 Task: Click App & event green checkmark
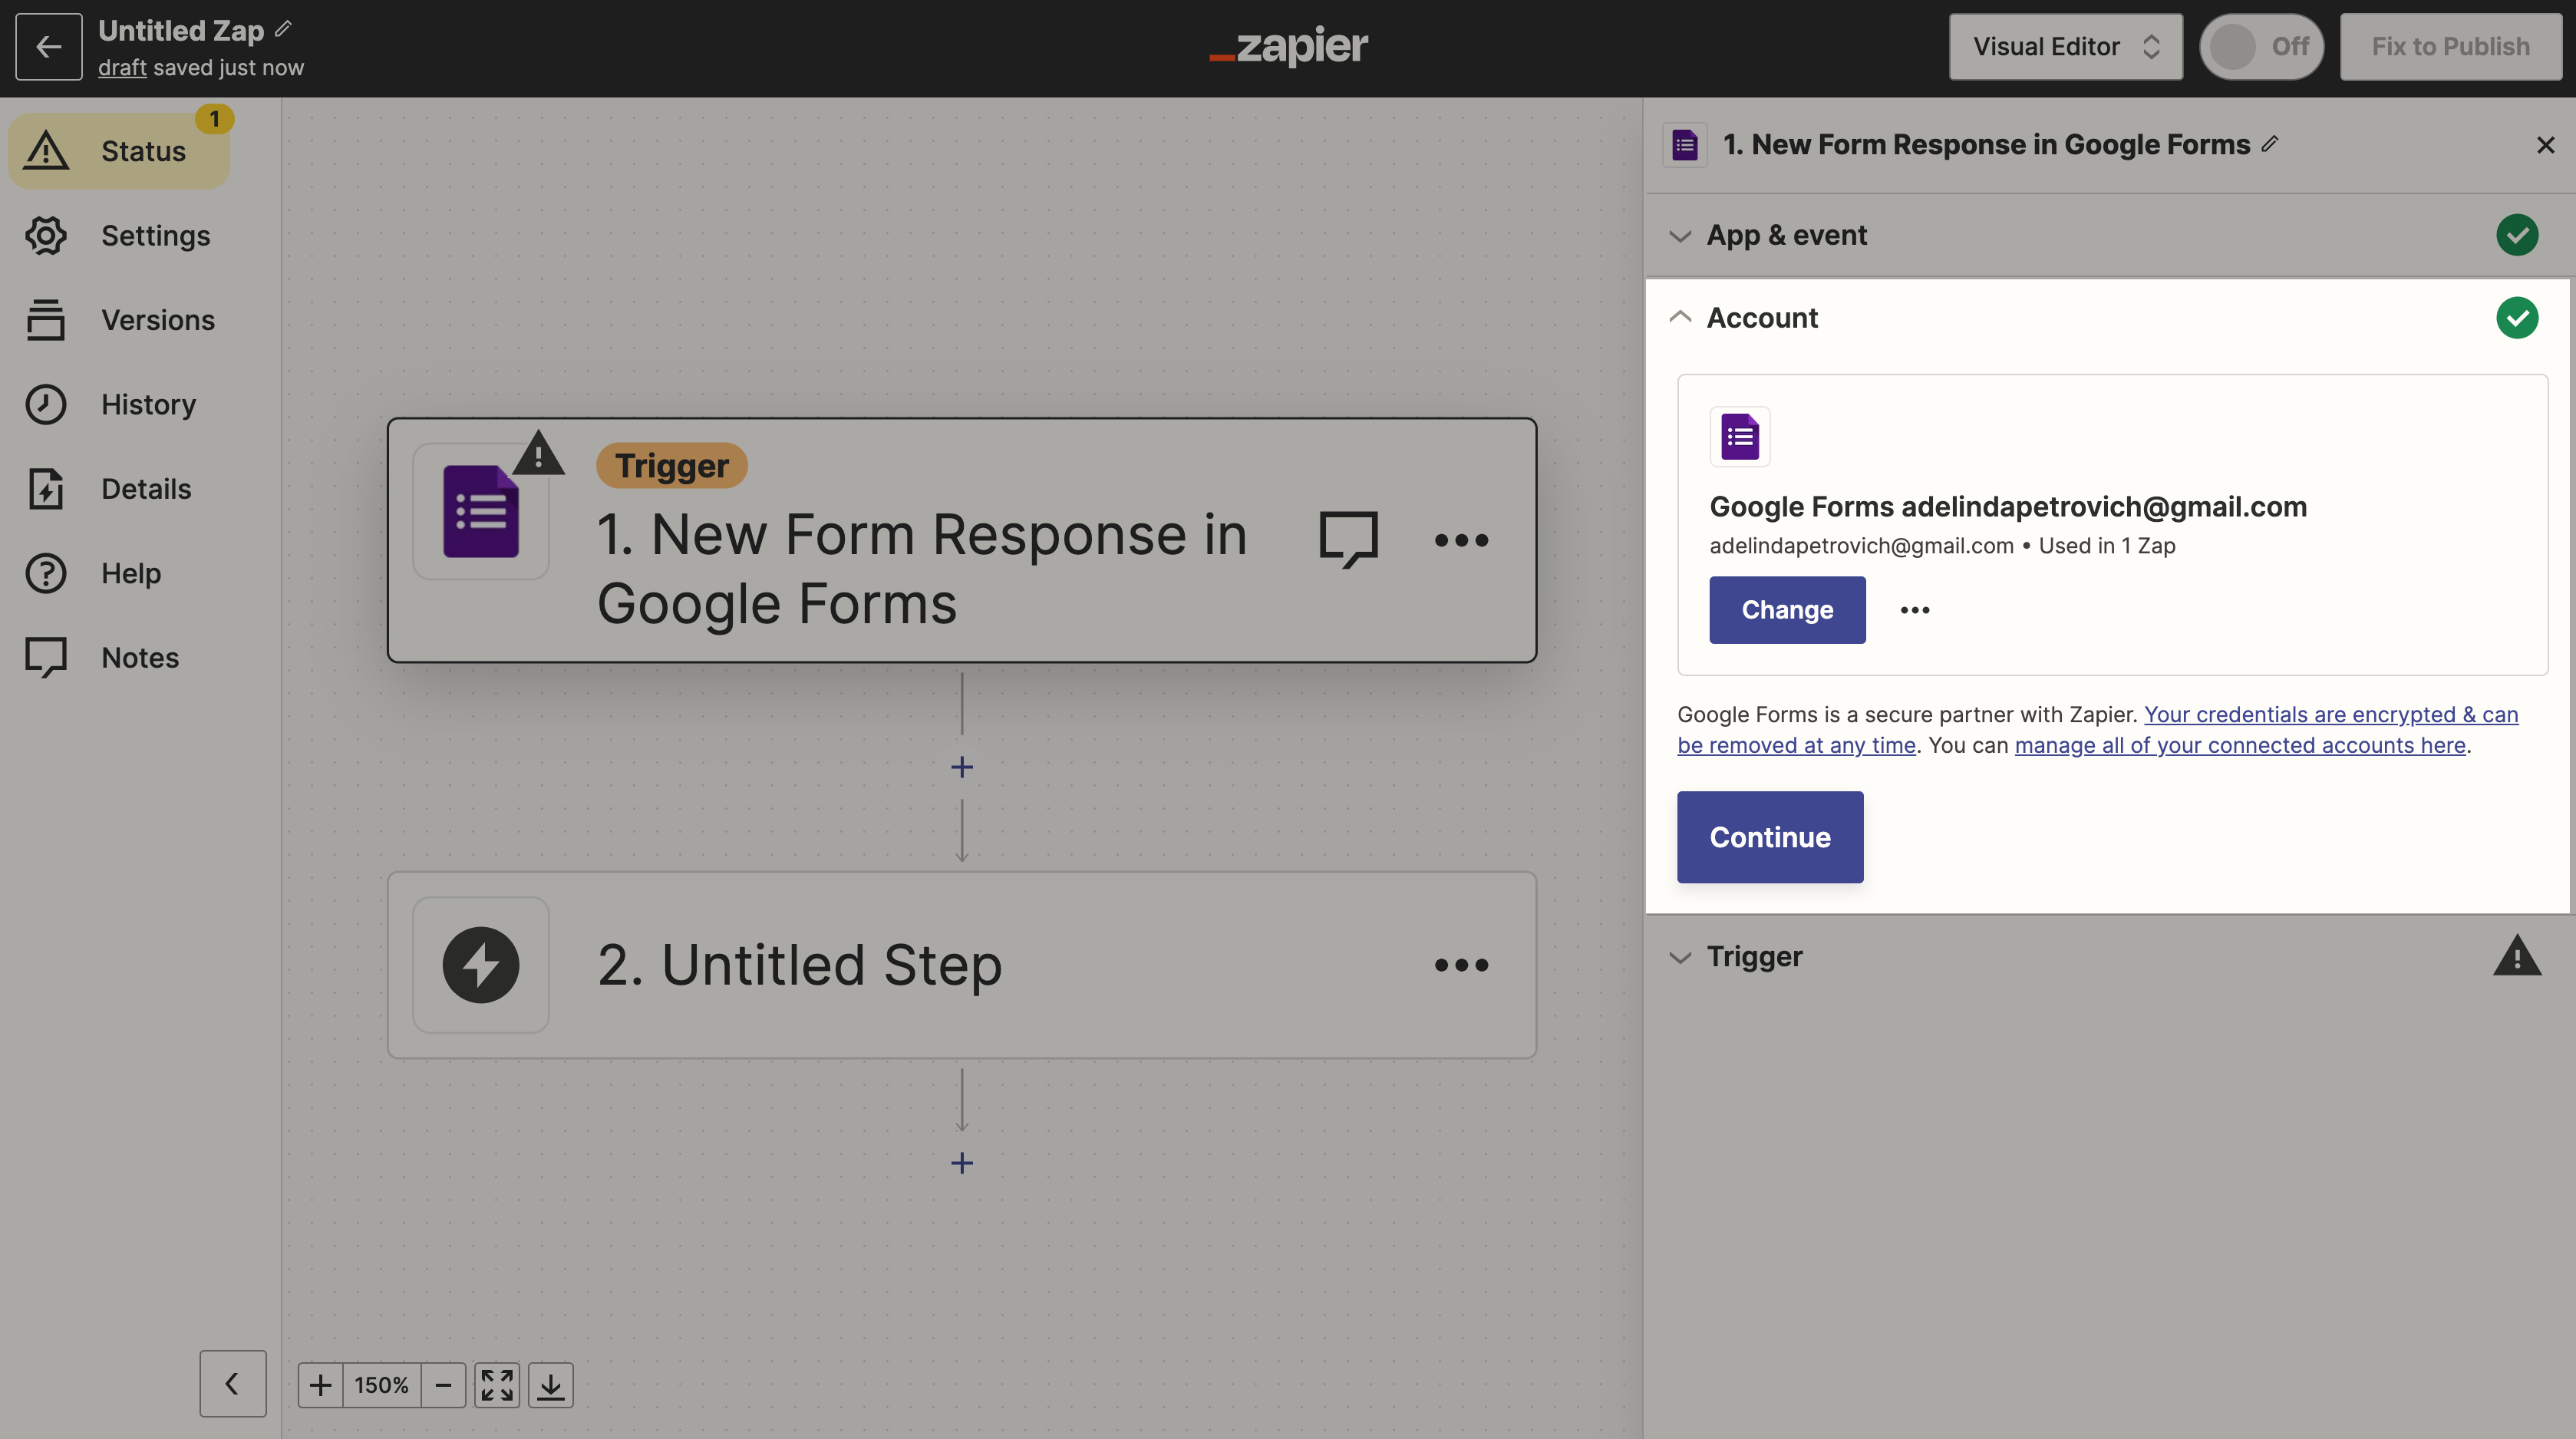click(2517, 235)
